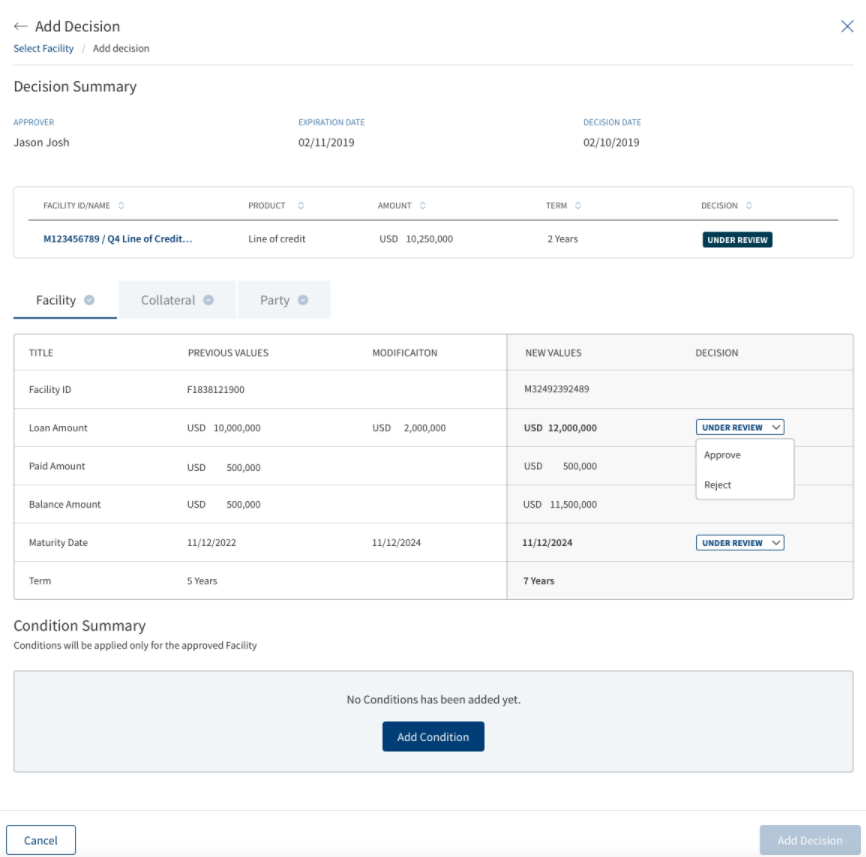This screenshot has height=857, width=866.
Task: Click the checkmark icon on Facility tab
Action: [89, 300]
